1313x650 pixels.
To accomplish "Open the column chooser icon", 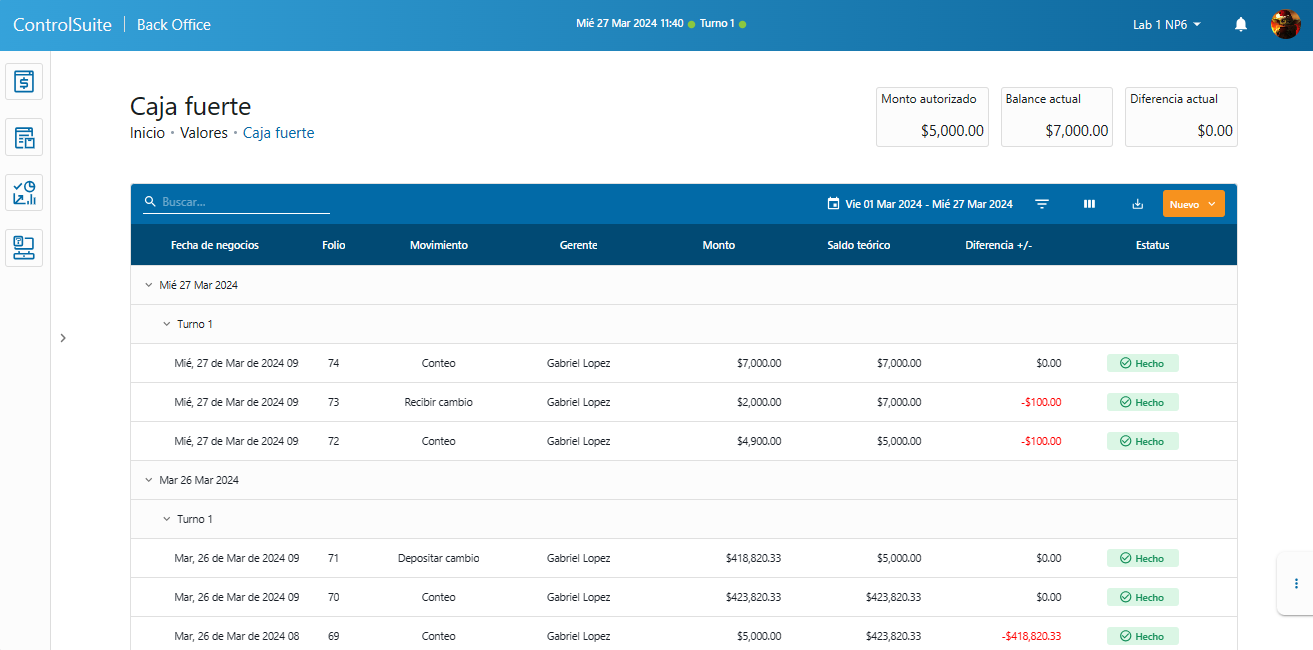I will coord(1089,204).
